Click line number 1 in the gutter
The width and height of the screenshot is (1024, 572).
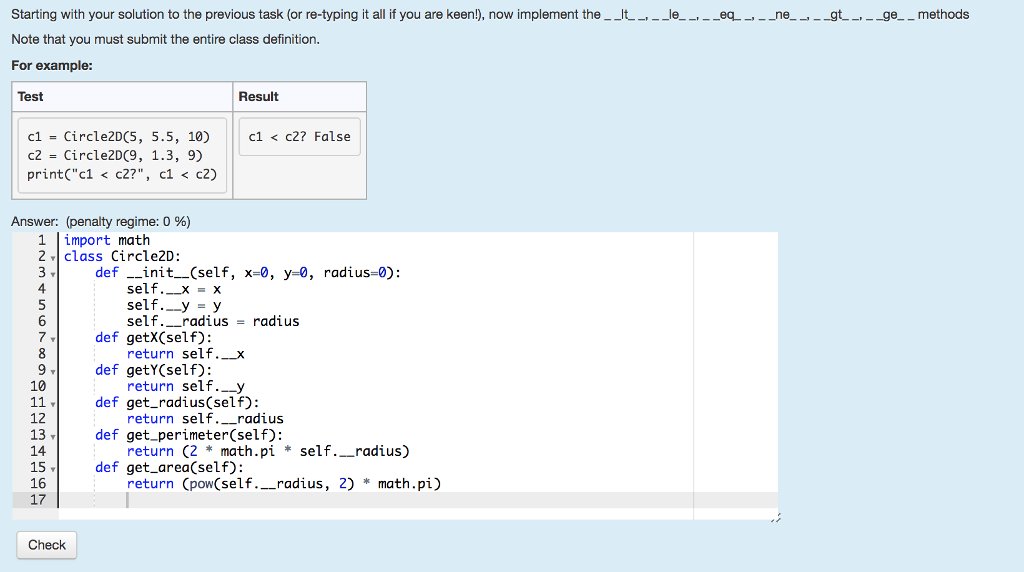(x=42, y=240)
